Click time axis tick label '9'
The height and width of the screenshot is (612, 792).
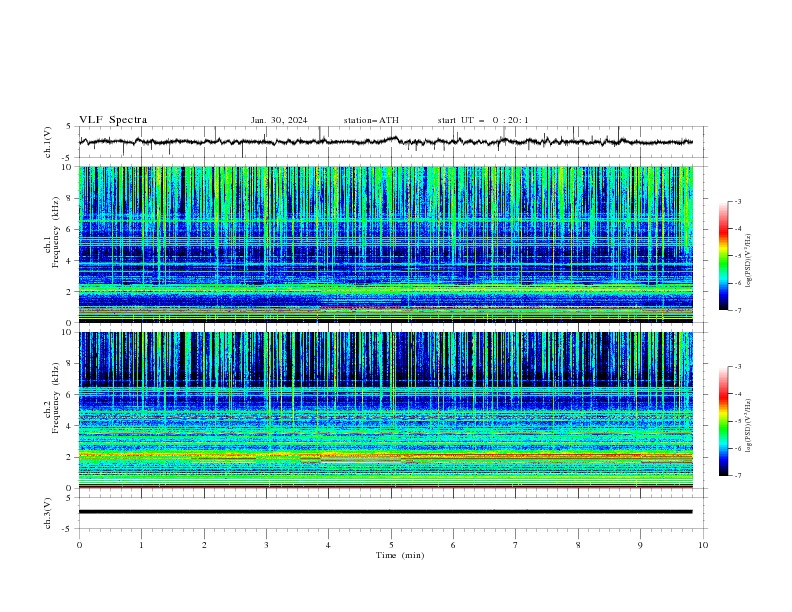pyautogui.click(x=640, y=545)
